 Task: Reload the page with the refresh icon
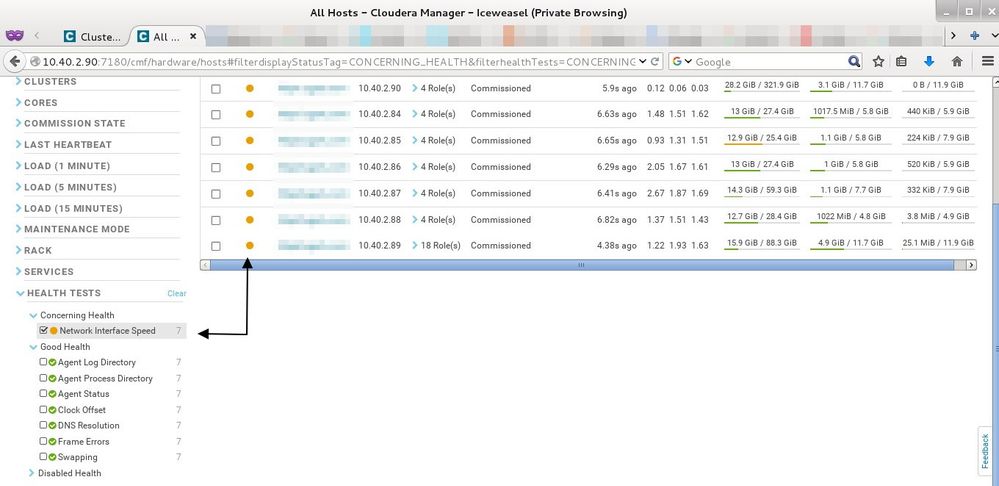(x=654, y=62)
